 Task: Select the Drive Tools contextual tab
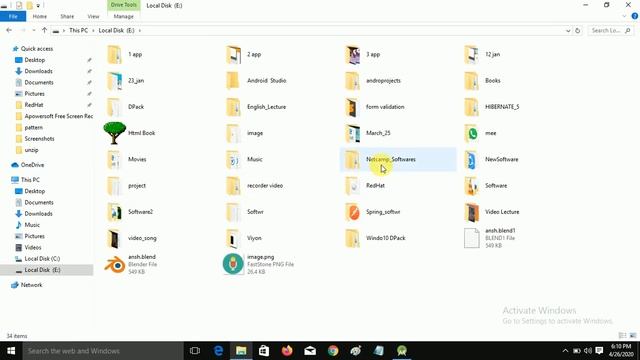coord(123,5)
